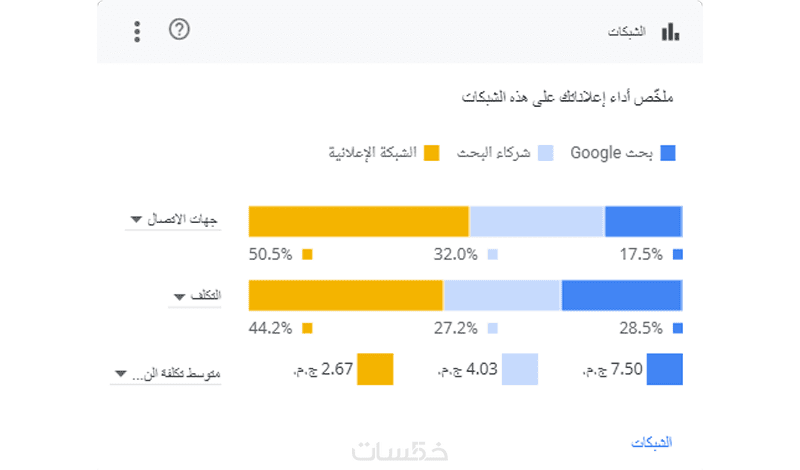Screen dimensions: 800x470
Task: Open the جهات الاتصال metric dropdown
Action: click(172, 219)
